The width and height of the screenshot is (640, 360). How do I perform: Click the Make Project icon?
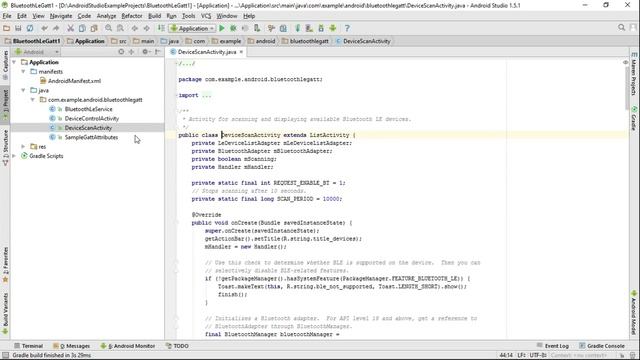(x=161, y=28)
